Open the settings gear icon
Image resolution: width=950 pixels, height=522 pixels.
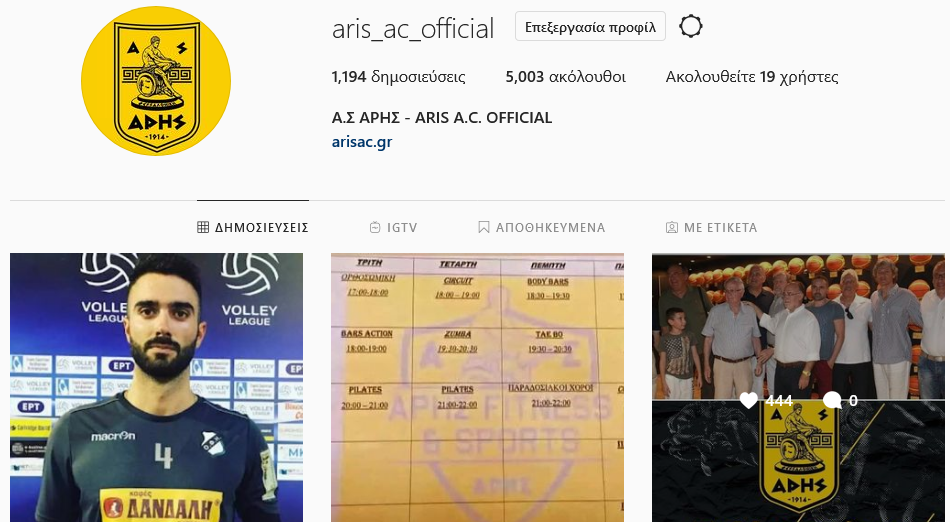pyautogui.click(x=691, y=27)
